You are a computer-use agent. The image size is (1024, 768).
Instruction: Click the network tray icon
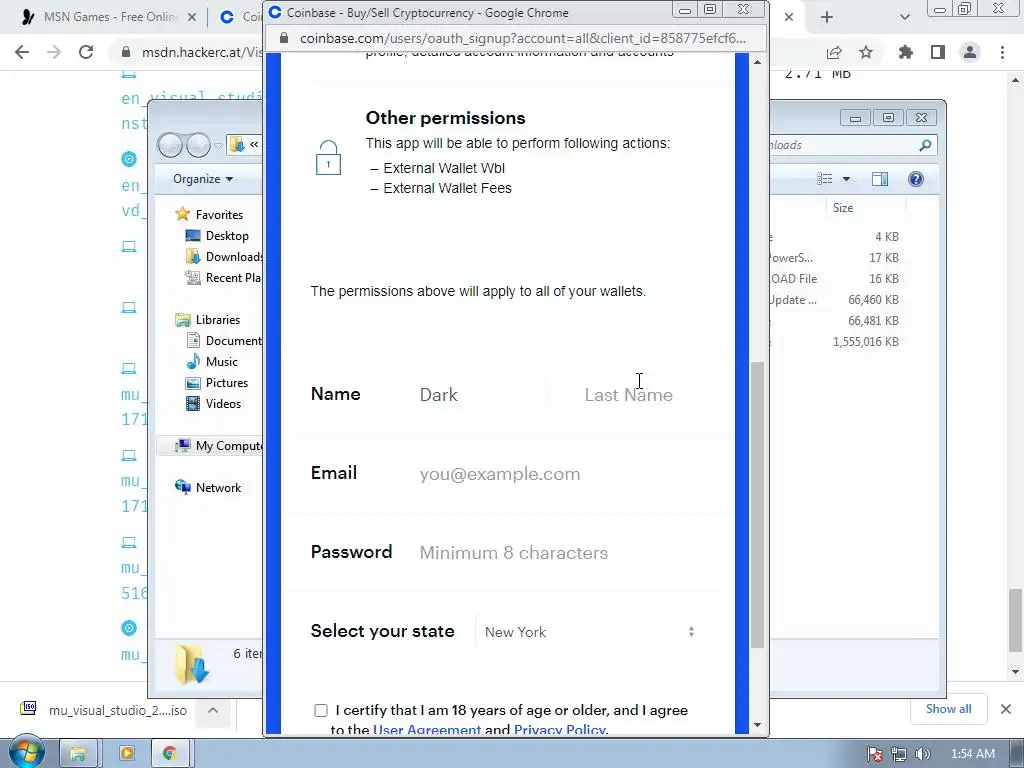(899, 754)
